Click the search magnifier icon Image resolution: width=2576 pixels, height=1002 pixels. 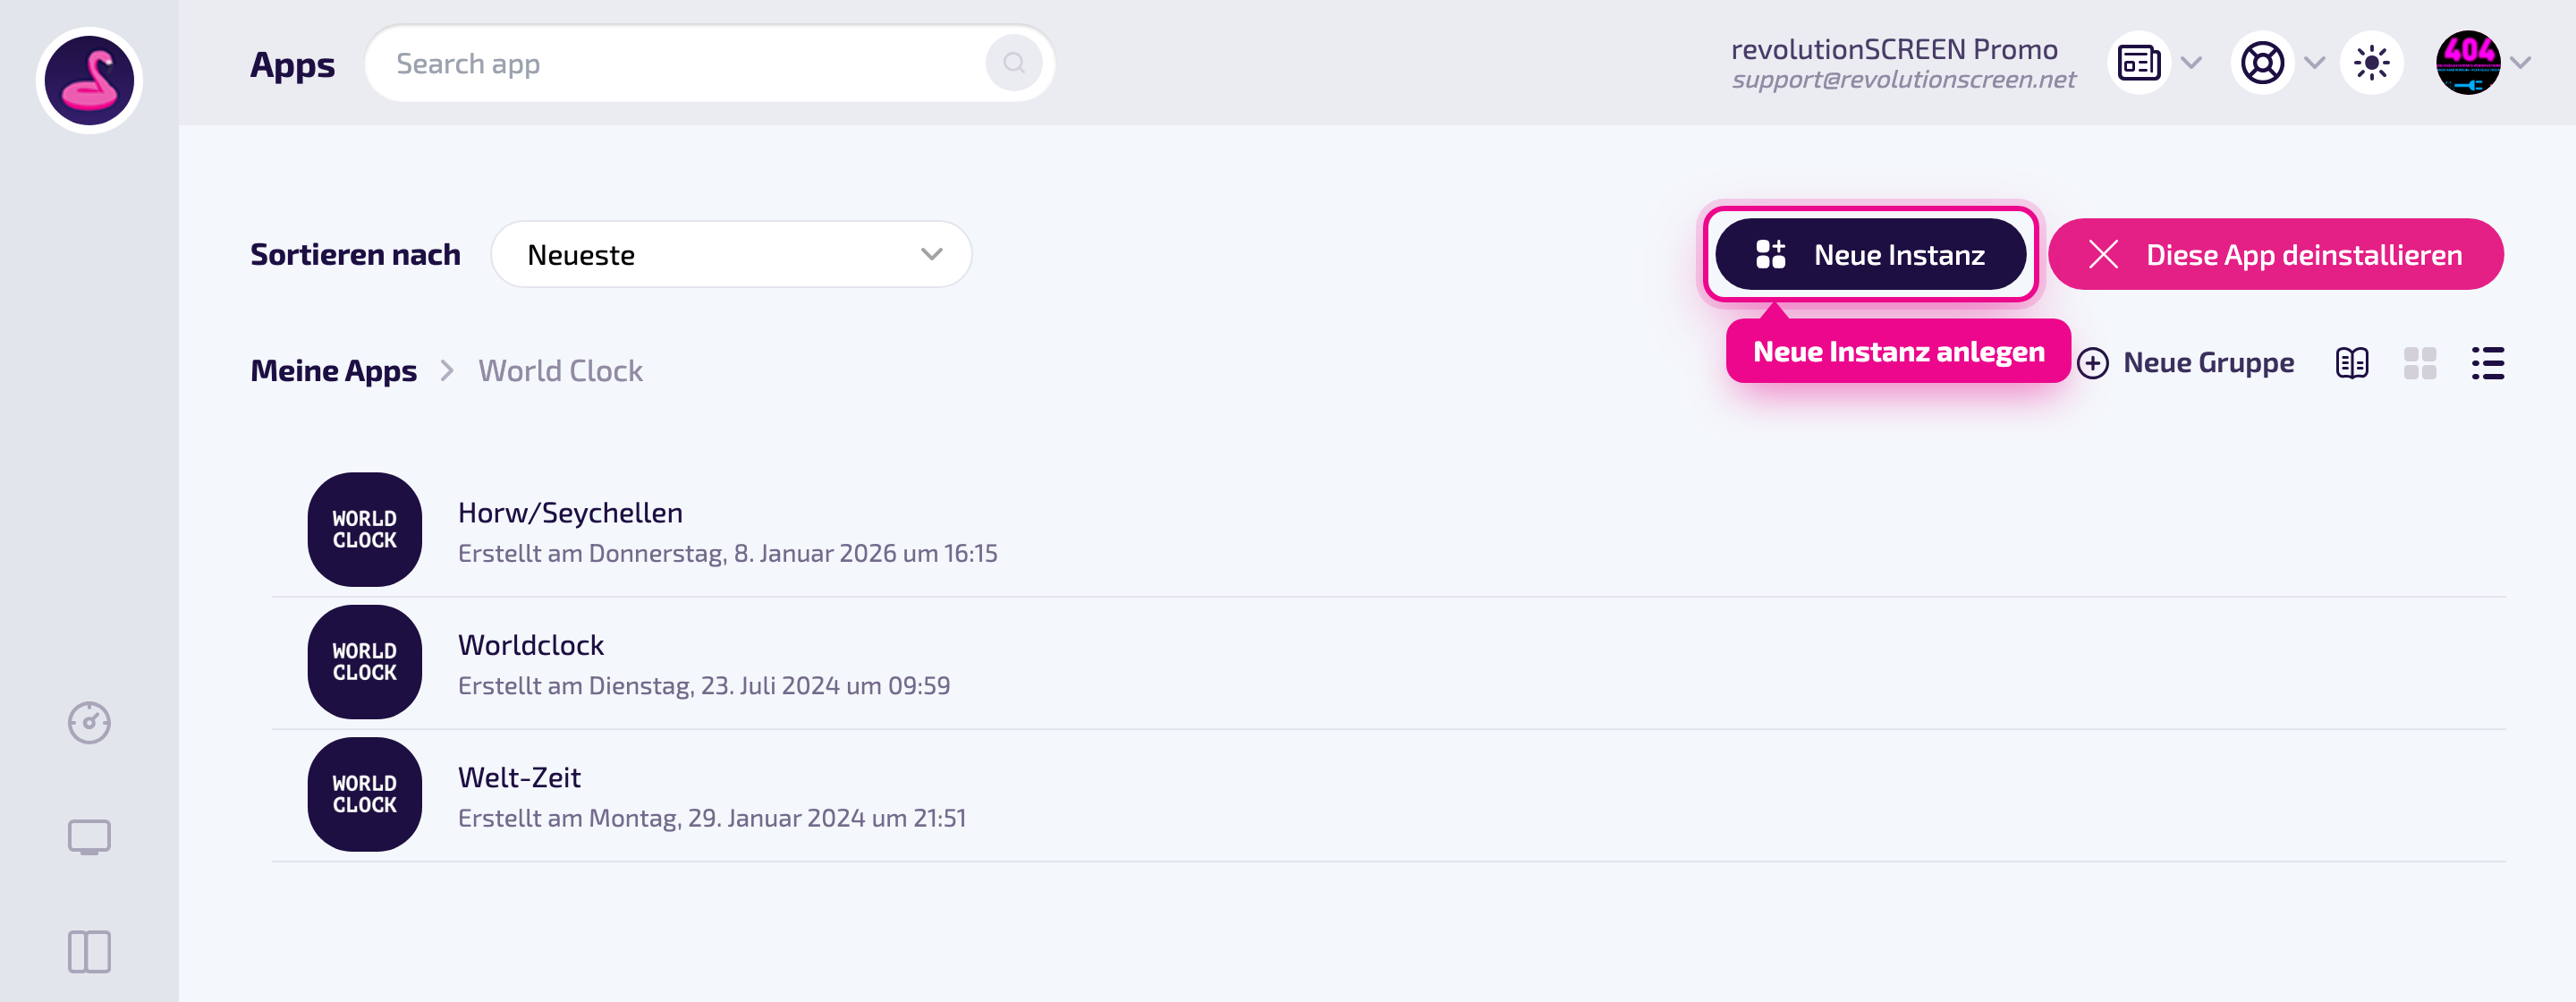(x=1013, y=63)
